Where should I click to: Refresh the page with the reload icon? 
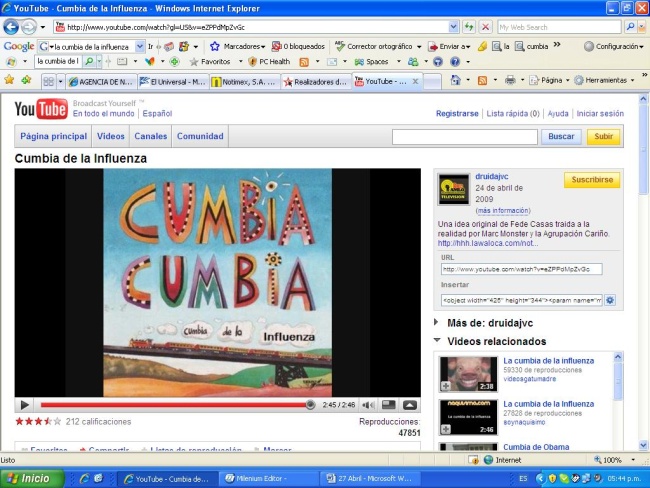[x=469, y=27]
